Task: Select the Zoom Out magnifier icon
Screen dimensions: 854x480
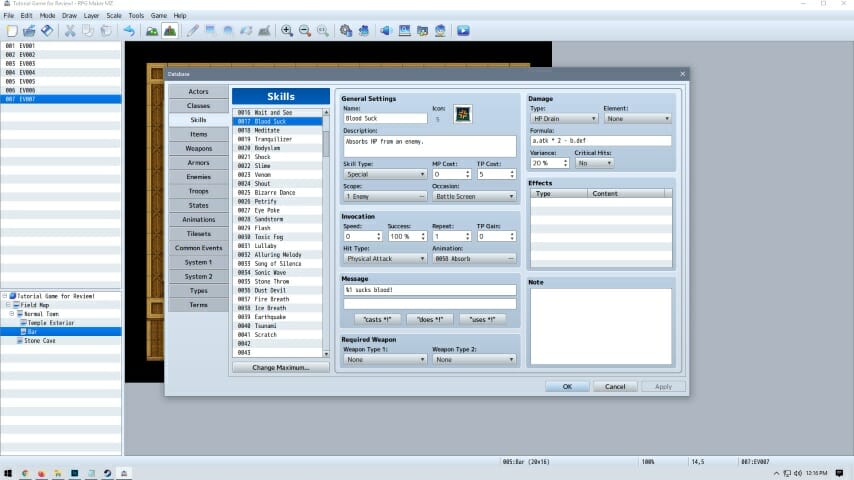Action: coord(304,31)
